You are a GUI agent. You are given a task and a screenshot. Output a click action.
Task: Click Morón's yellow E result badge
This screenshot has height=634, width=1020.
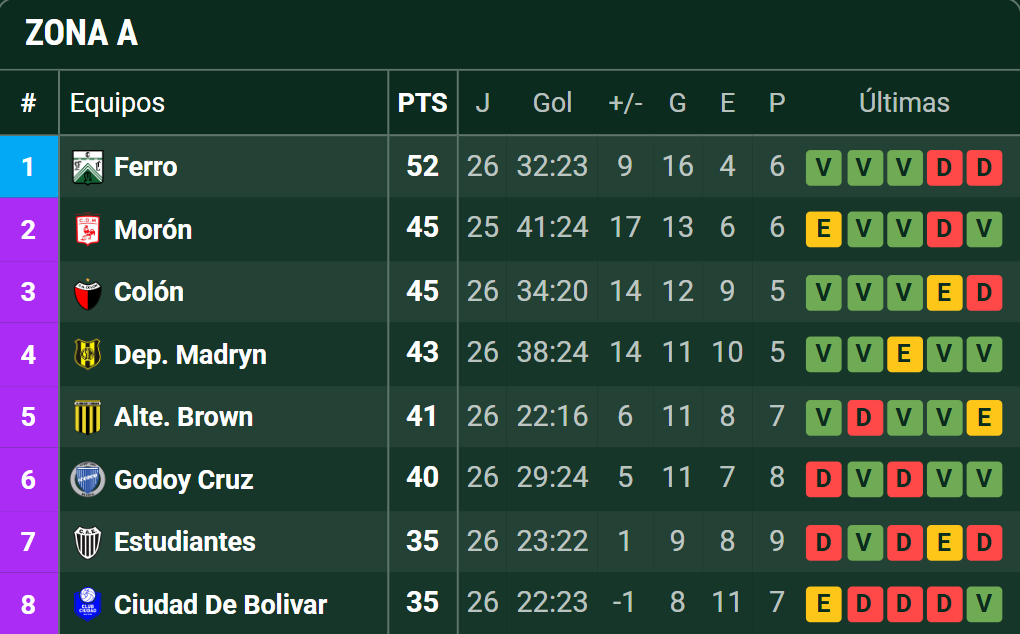point(824,229)
